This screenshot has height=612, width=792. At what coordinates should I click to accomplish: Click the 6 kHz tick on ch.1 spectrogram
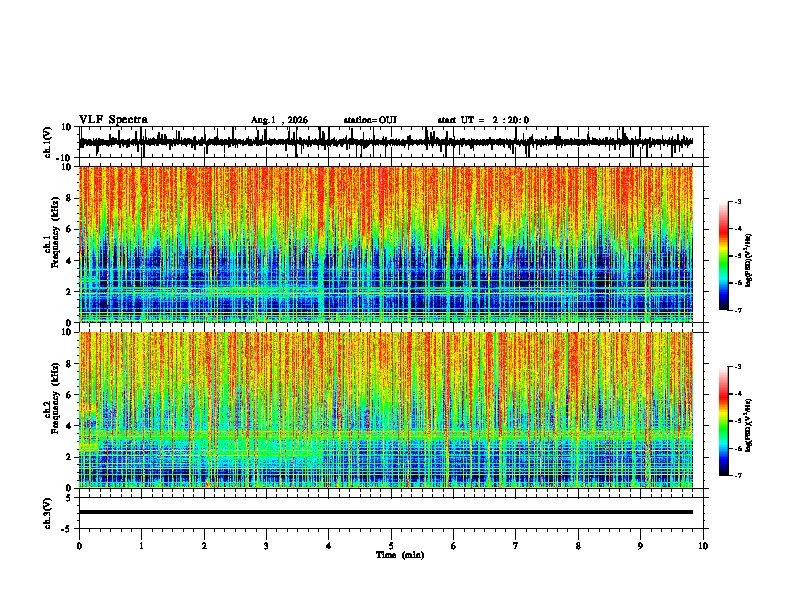coord(69,229)
